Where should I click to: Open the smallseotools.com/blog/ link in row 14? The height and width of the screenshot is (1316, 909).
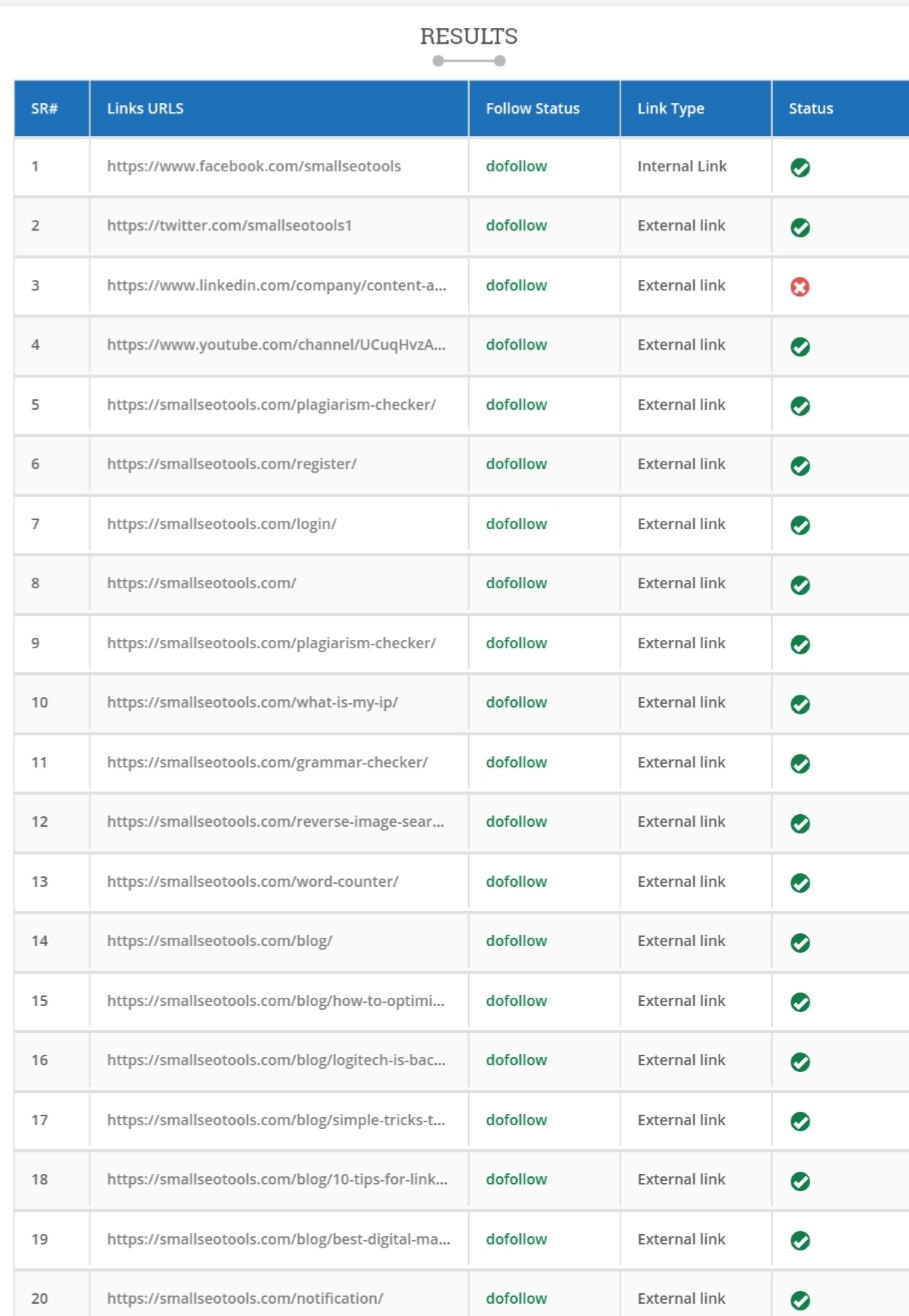coord(220,940)
